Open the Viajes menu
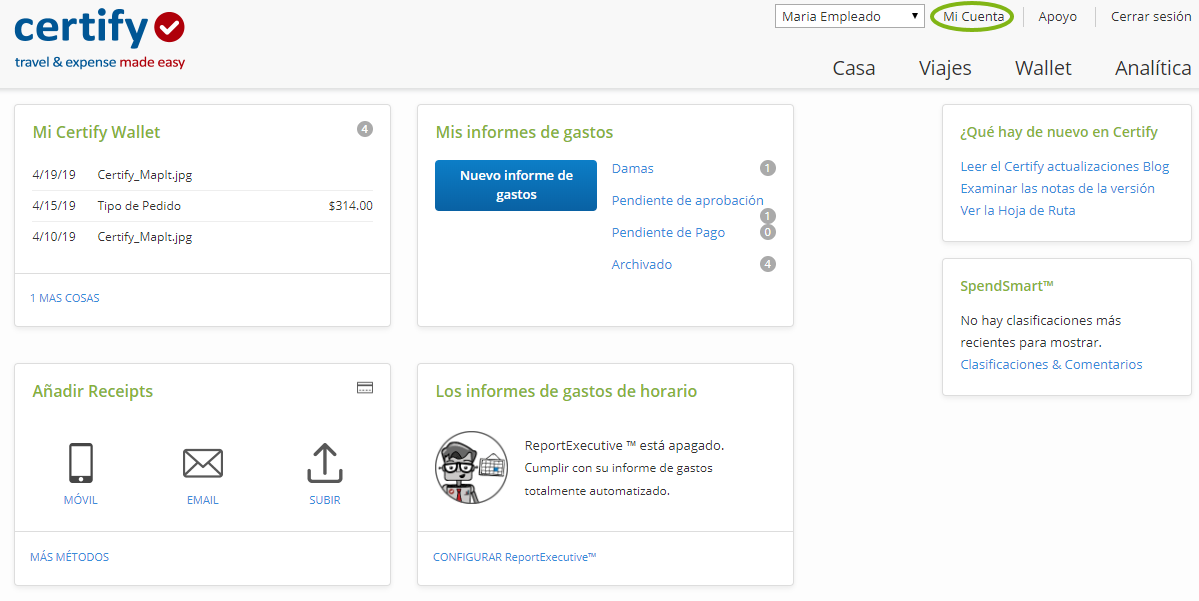This screenshot has height=601, width=1199. pos(945,68)
